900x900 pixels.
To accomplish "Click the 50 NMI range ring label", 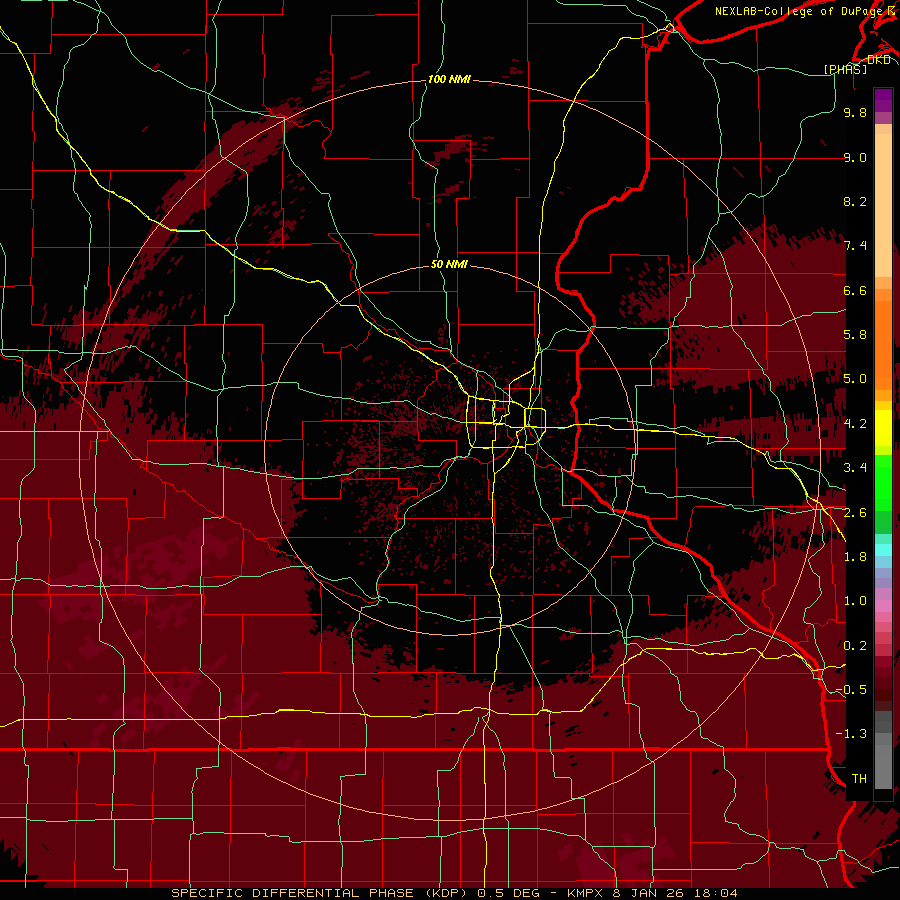I will point(449,264).
